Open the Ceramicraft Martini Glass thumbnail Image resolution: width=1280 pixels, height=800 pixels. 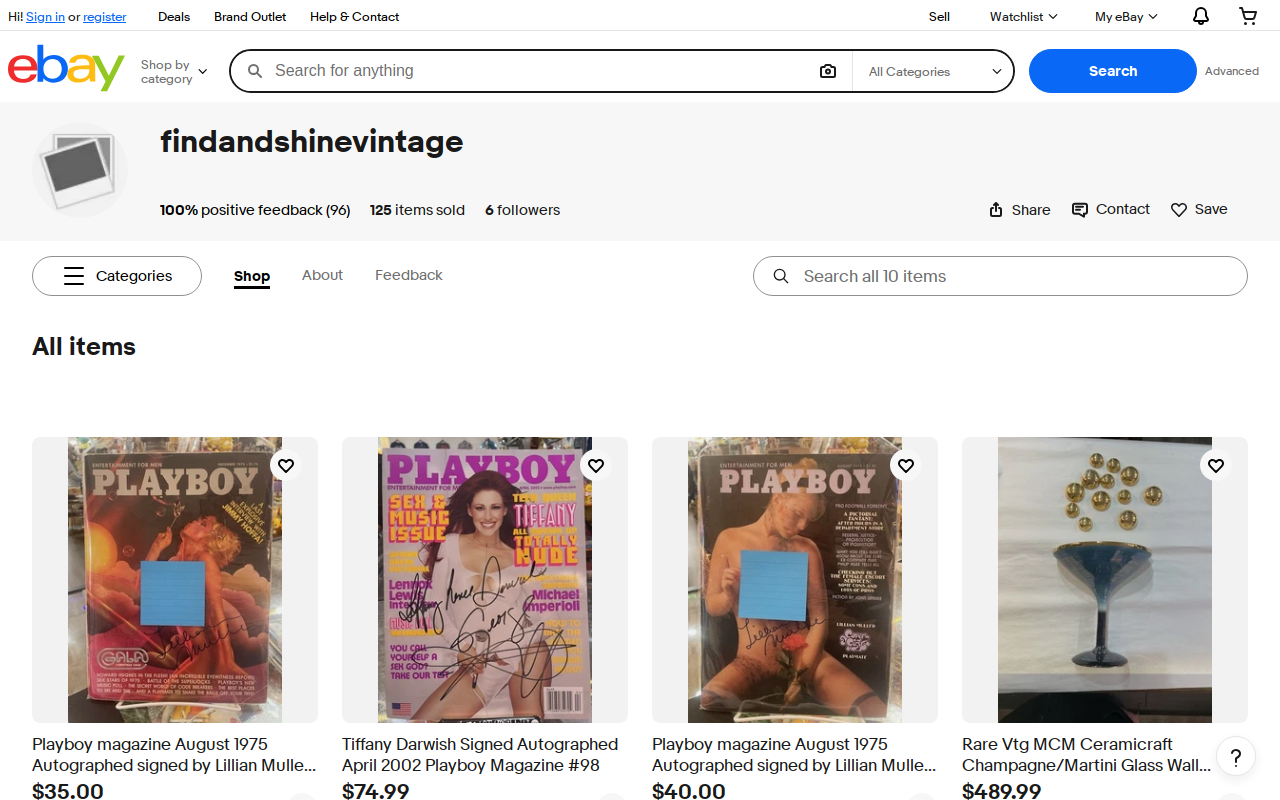point(1105,580)
